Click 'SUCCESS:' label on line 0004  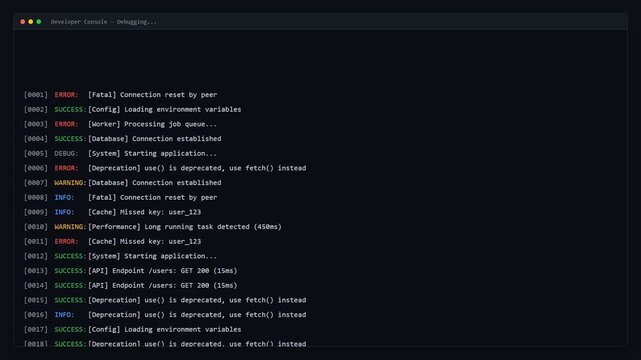(x=70, y=139)
